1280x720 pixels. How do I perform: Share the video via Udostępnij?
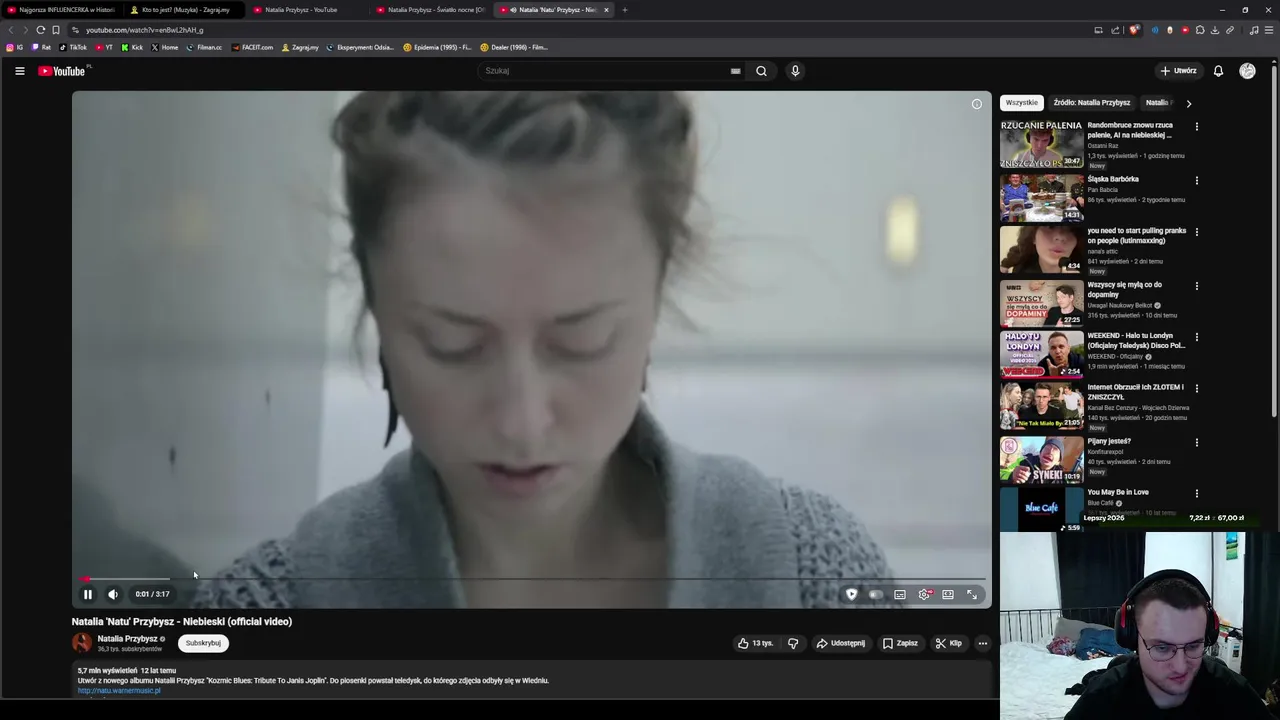click(x=841, y=643)
